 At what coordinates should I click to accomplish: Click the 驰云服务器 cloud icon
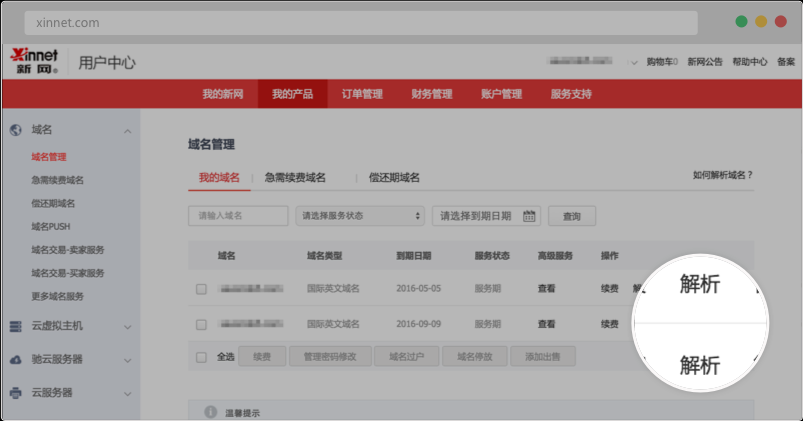pos(15,359)
